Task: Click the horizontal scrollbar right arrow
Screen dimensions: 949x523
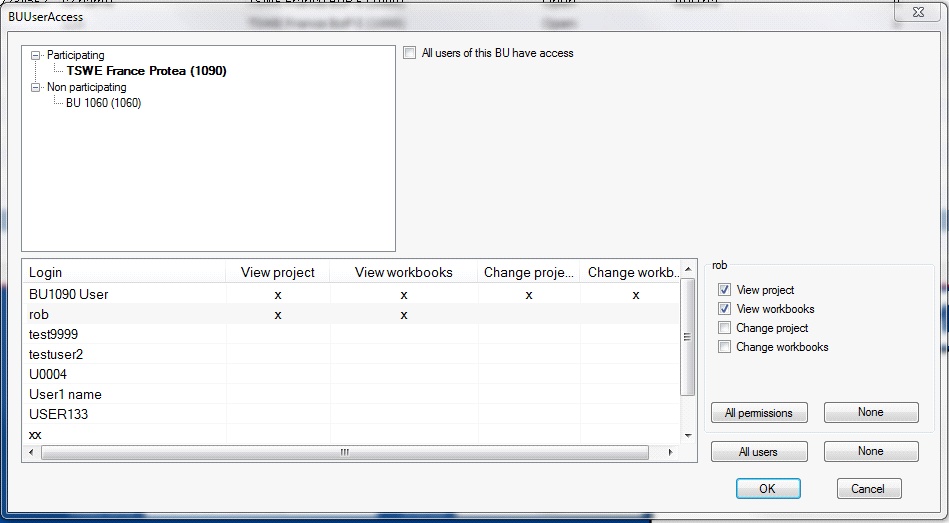Action: pyautogui.click(x=672, y=453)
